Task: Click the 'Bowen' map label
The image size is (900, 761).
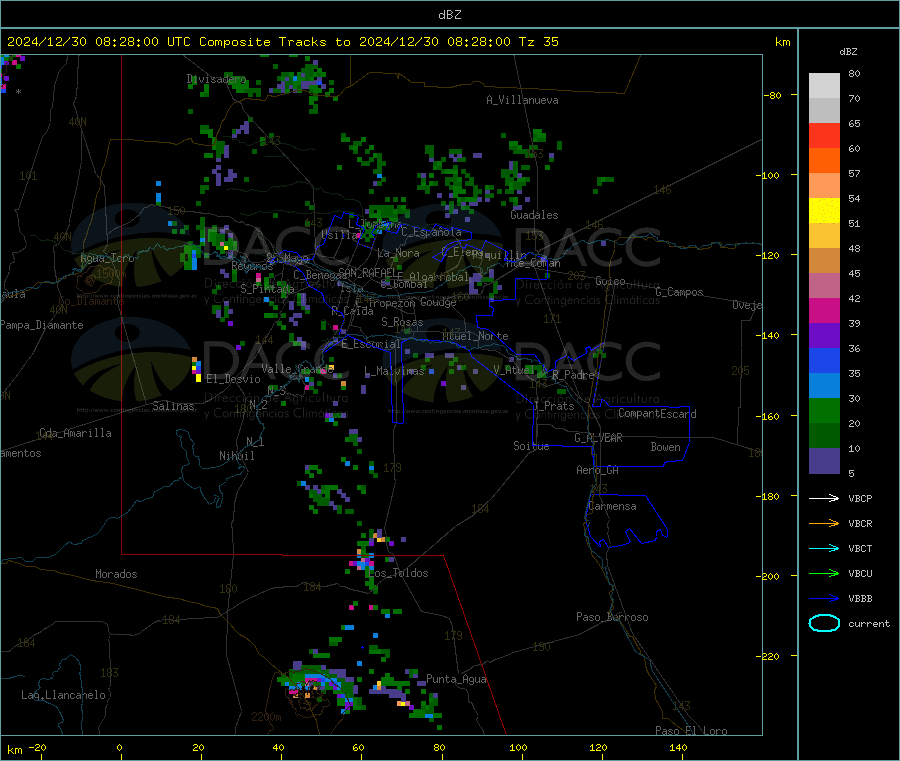Action: [666, 448]
